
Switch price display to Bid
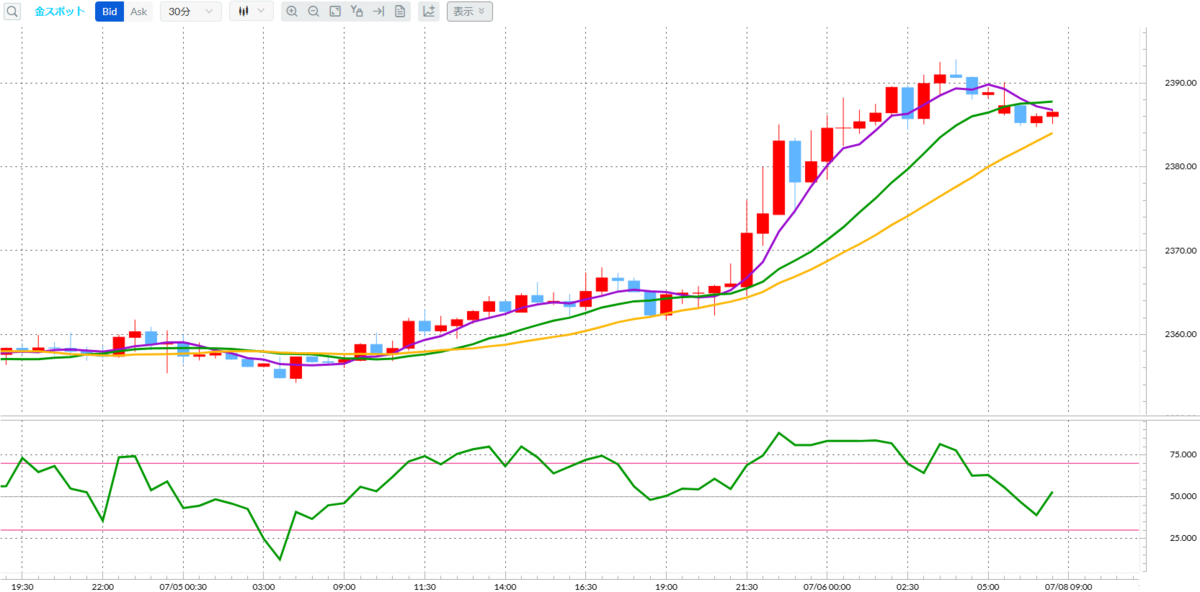(110, 12)
